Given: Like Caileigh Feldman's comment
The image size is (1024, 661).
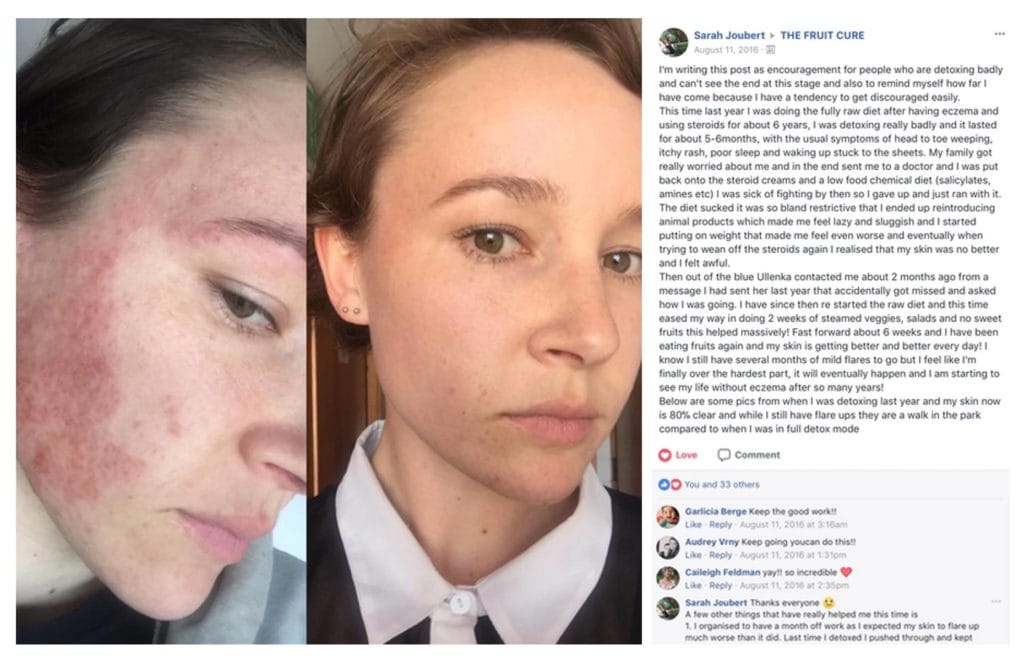Looking at the screenshot, I should (693, 585).
